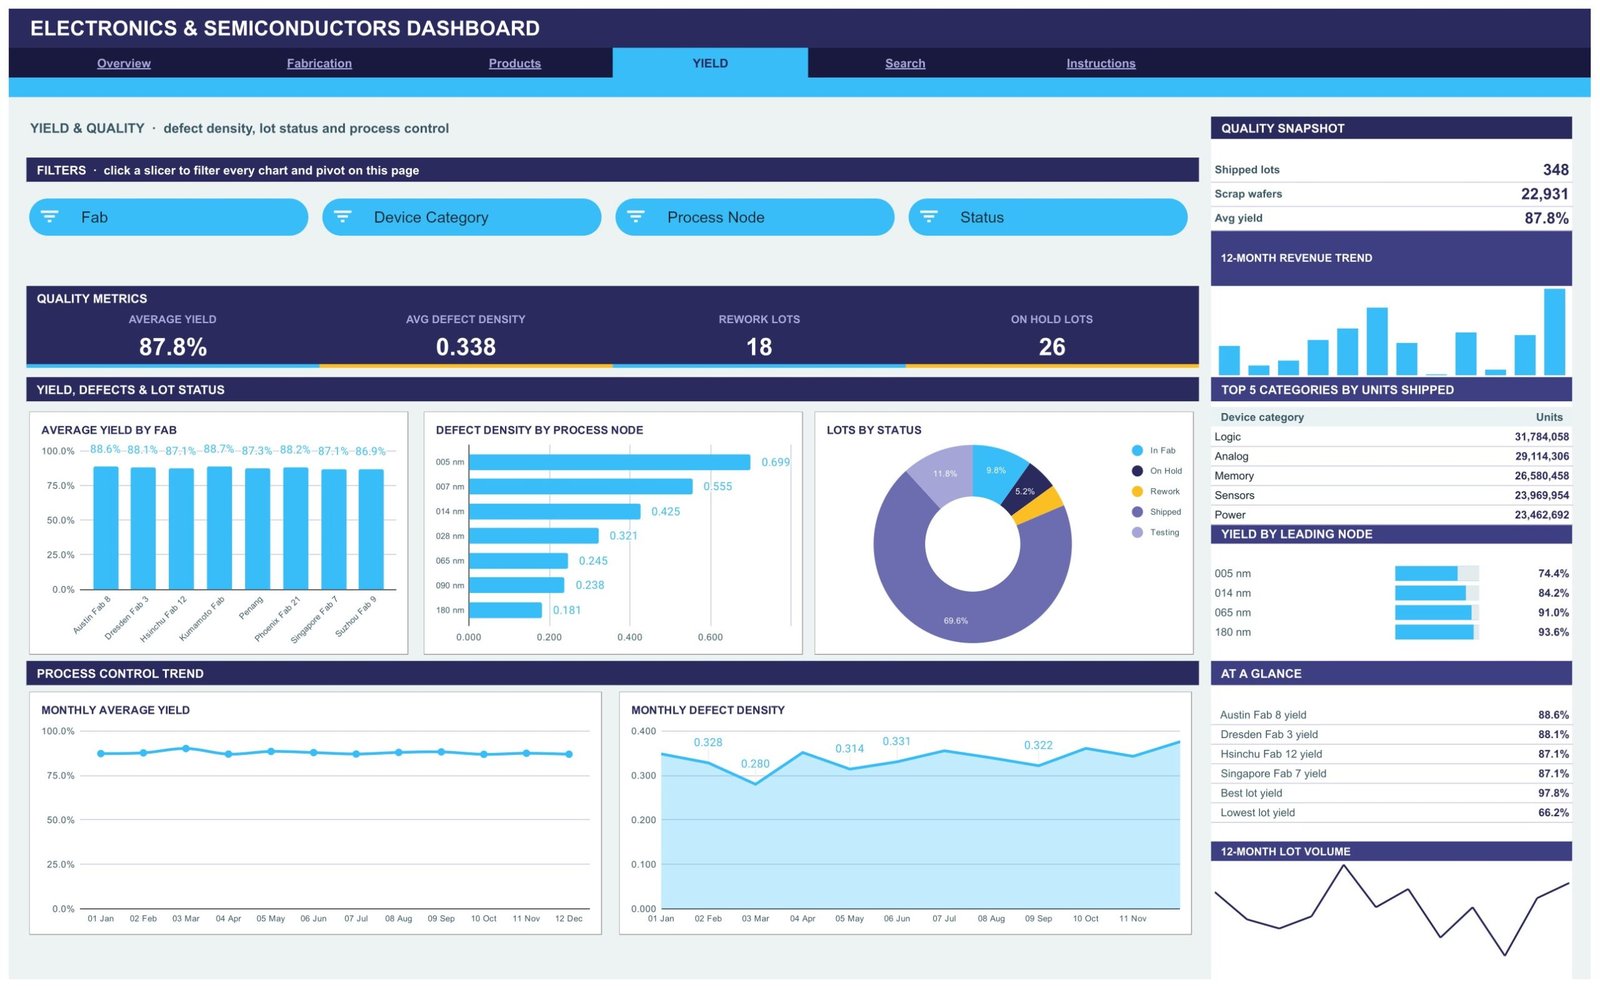Open the Instructions tab

coord(1101,63)
